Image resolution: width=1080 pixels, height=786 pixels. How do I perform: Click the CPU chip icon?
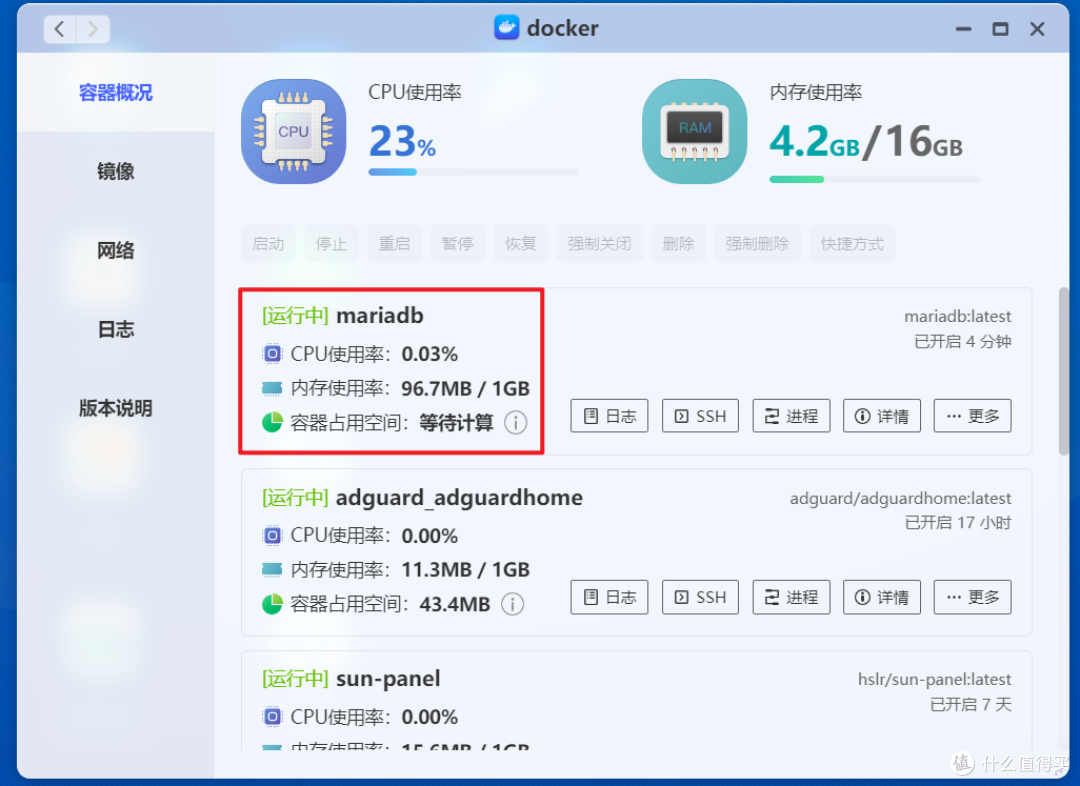click(293, 132)
